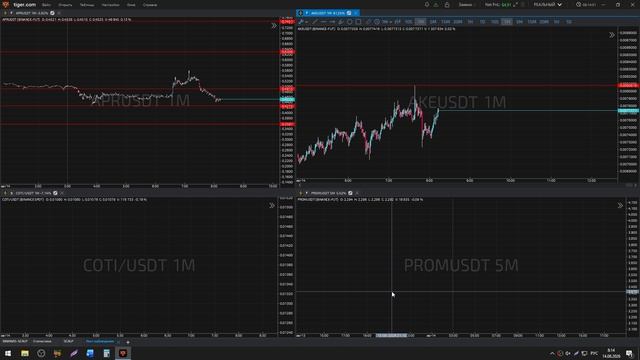Click the round clock-like icon in chart toolbar
The width and height of the screenshot is (640, 360).
pyautogui.click(x=377, y=22)
